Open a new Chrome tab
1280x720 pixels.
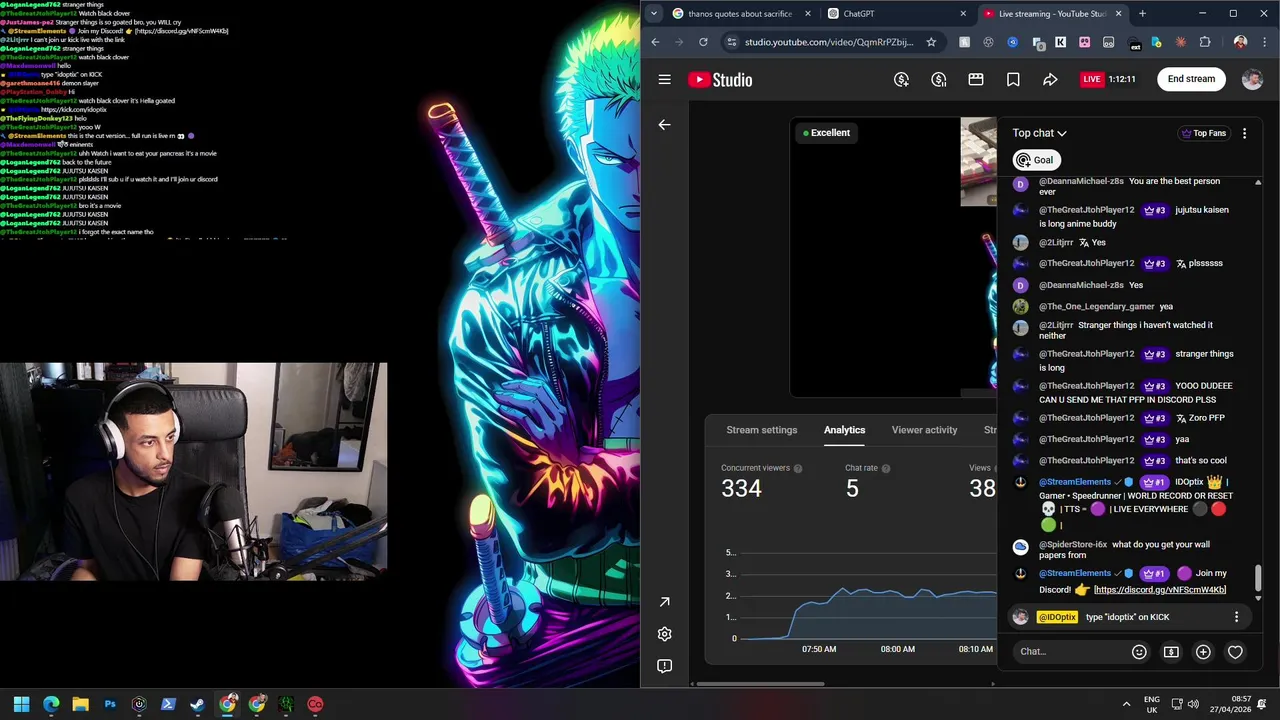point(1142,14)
